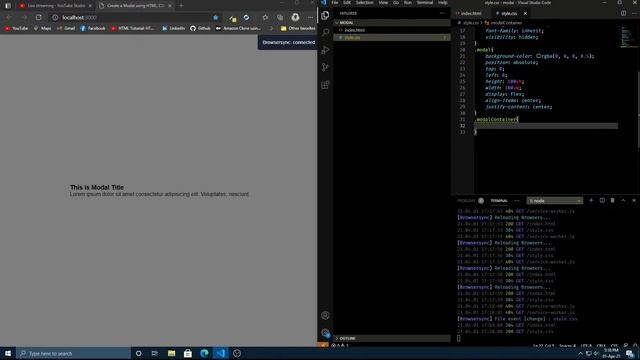
Task: Show more bookmarks overflow chevron
Action: point(271,28)
